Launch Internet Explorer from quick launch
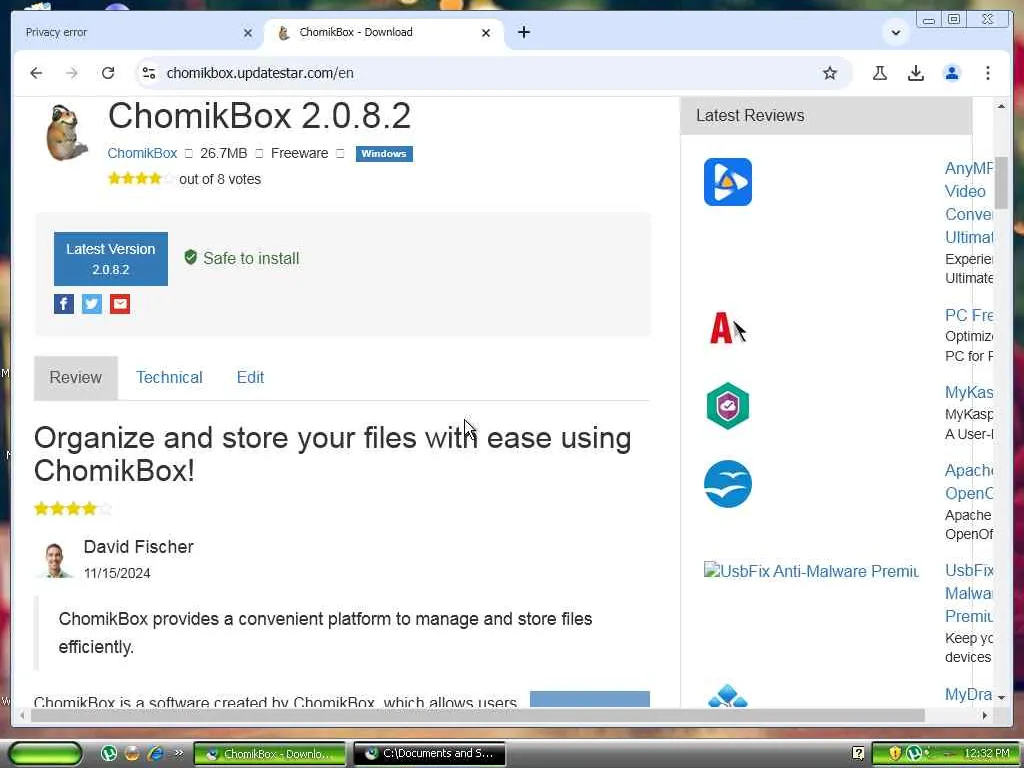This screenshot has width=1024, height=768. pos(155,754)
